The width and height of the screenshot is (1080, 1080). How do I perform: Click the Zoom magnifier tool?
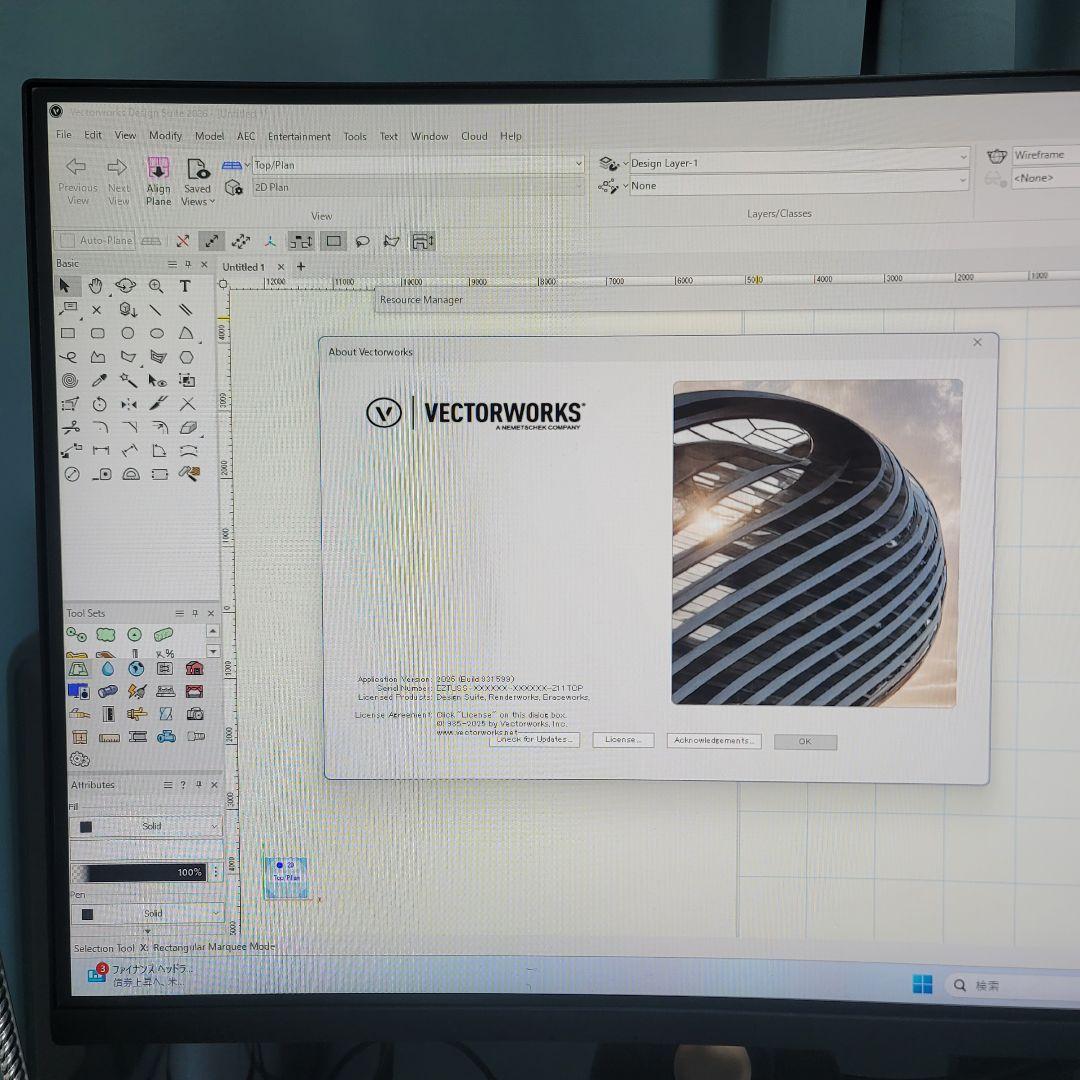click(156, 286)
